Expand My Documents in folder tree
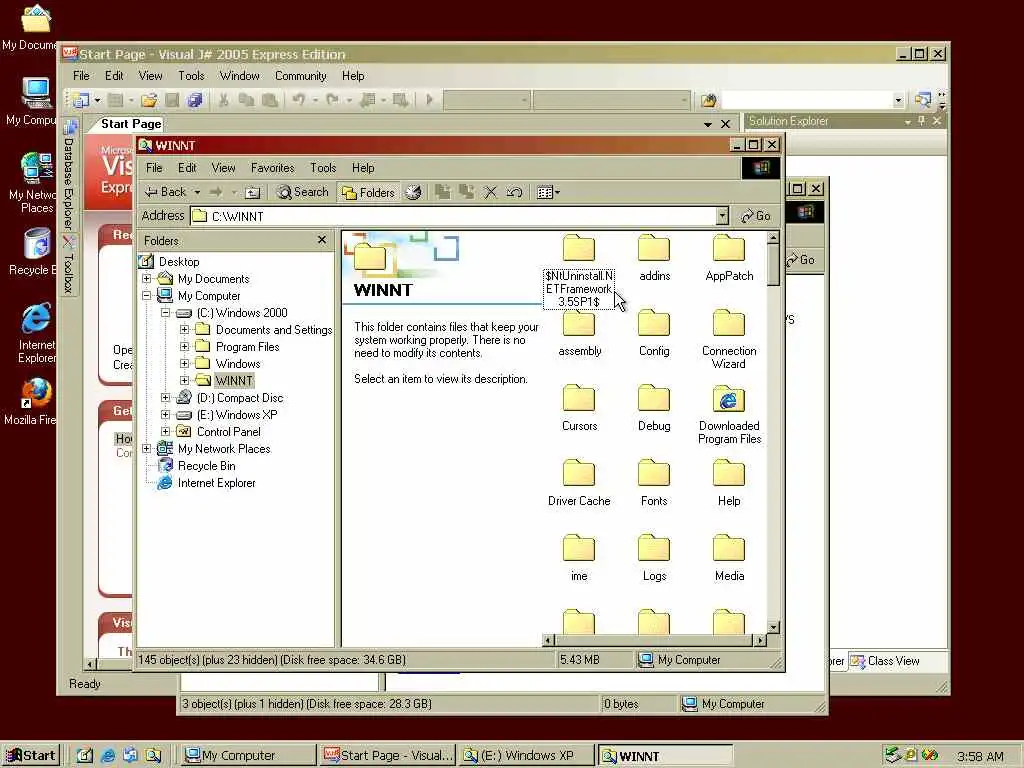1024x768 pixels. tap(147, 279)
